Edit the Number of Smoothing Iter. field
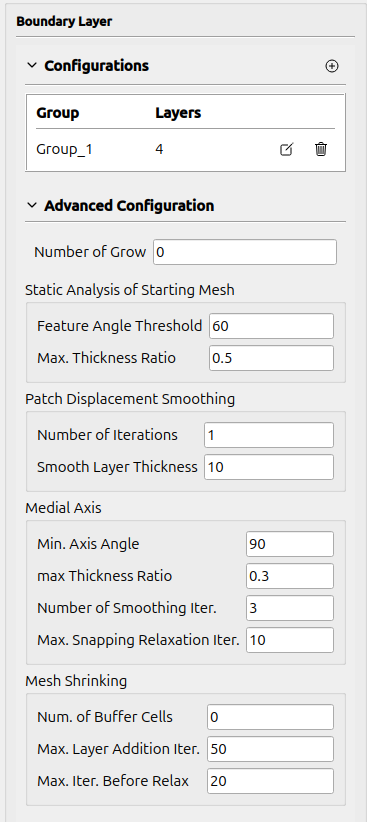 tap(290, 608)
